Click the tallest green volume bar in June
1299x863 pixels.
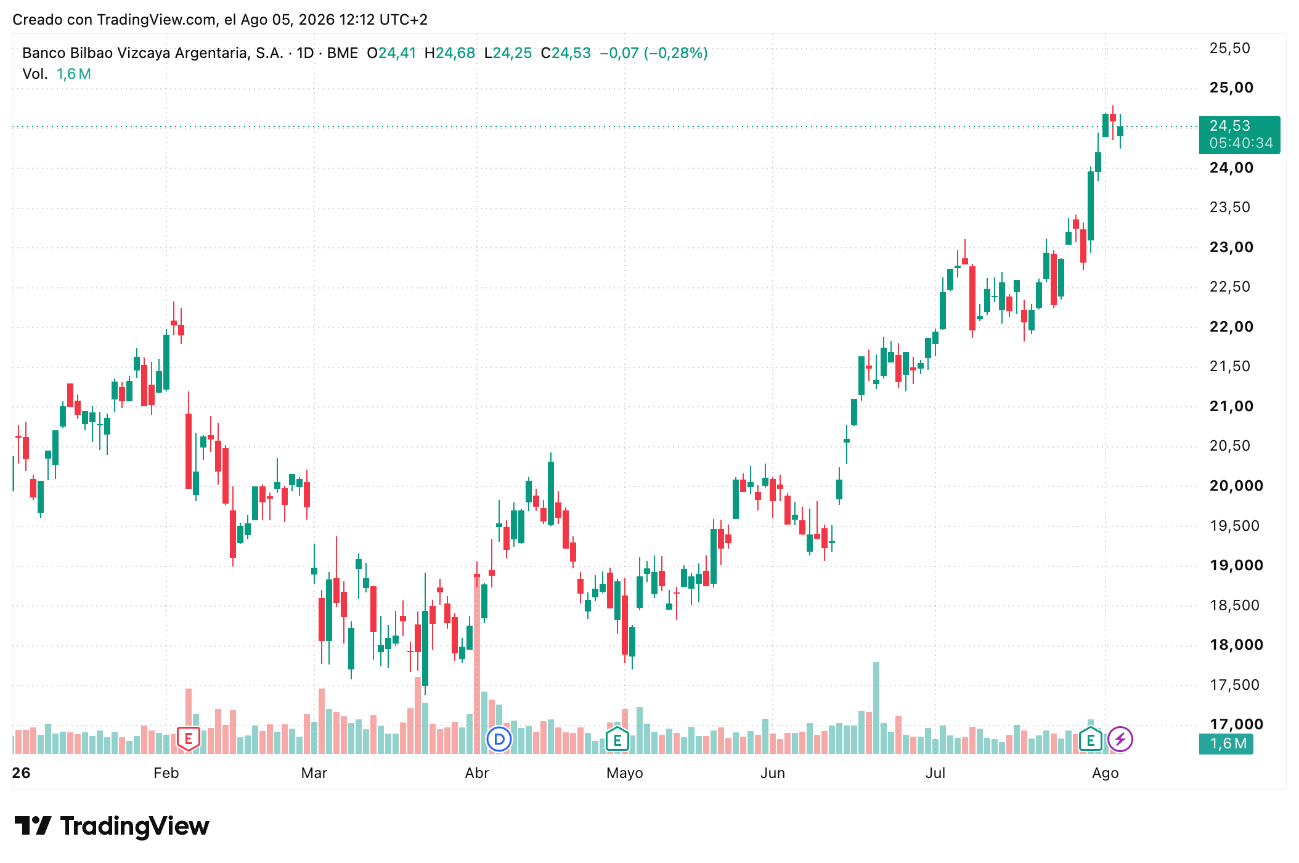[876, 708]
